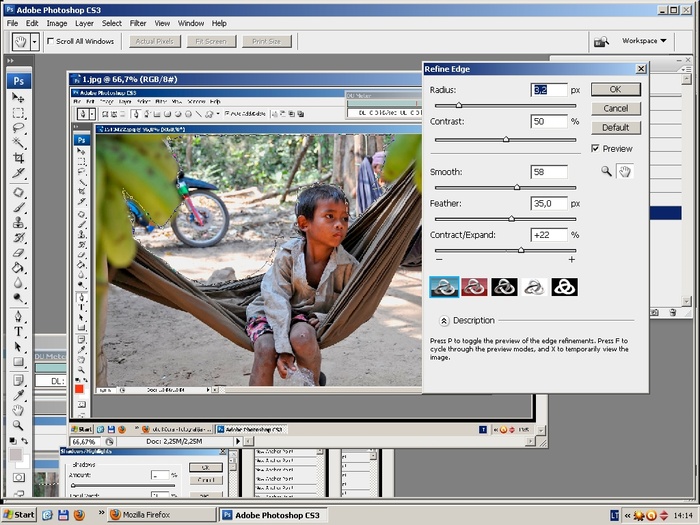Select the Move tool
This screenshot has height=525, width=700.
(x=19, y=98)
